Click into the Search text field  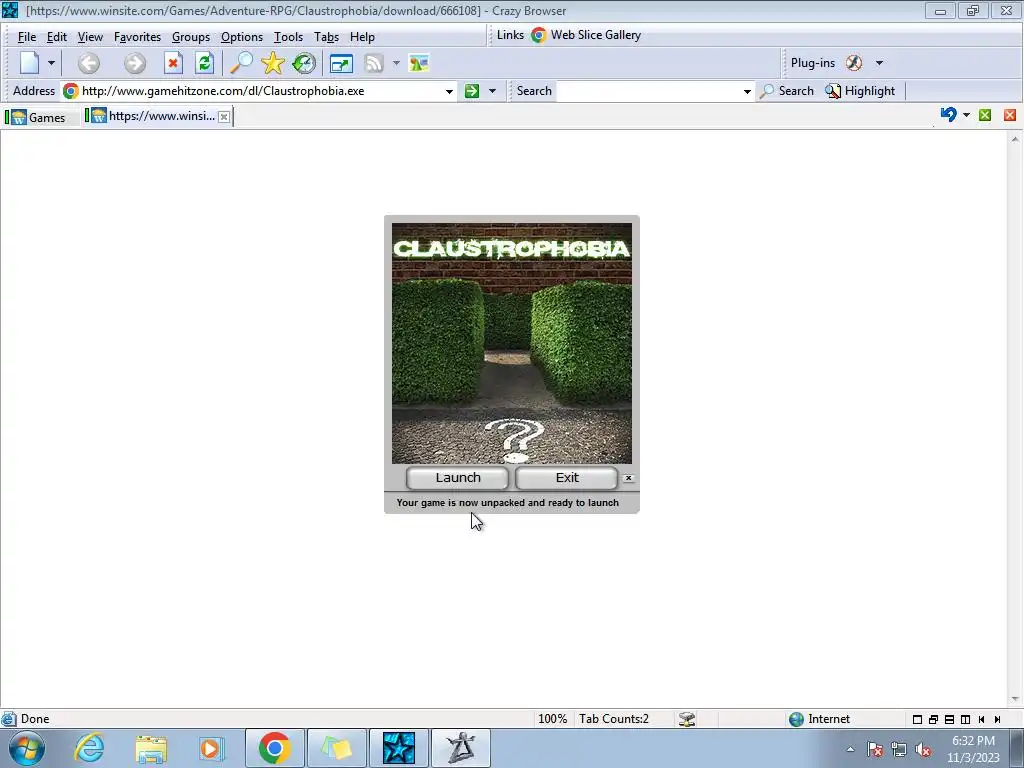pos(648,91)
